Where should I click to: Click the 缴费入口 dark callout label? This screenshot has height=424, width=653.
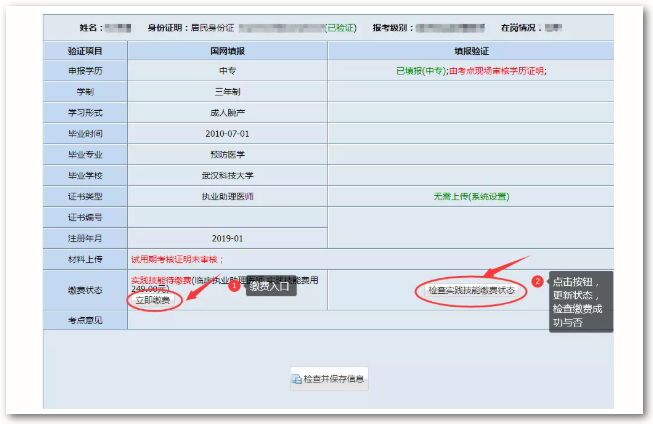point(270,288)
